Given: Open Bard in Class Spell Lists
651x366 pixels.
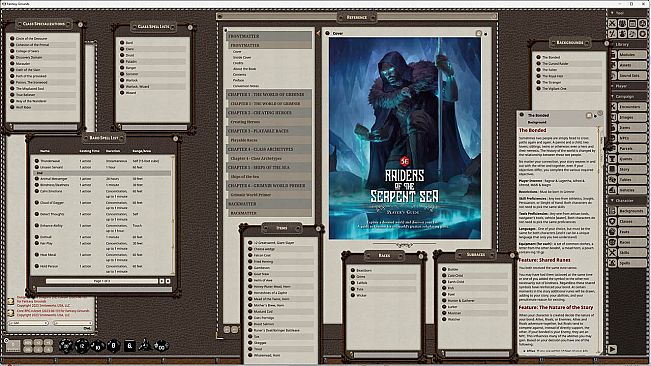Looking at the screenshot, I should point(129,42).
